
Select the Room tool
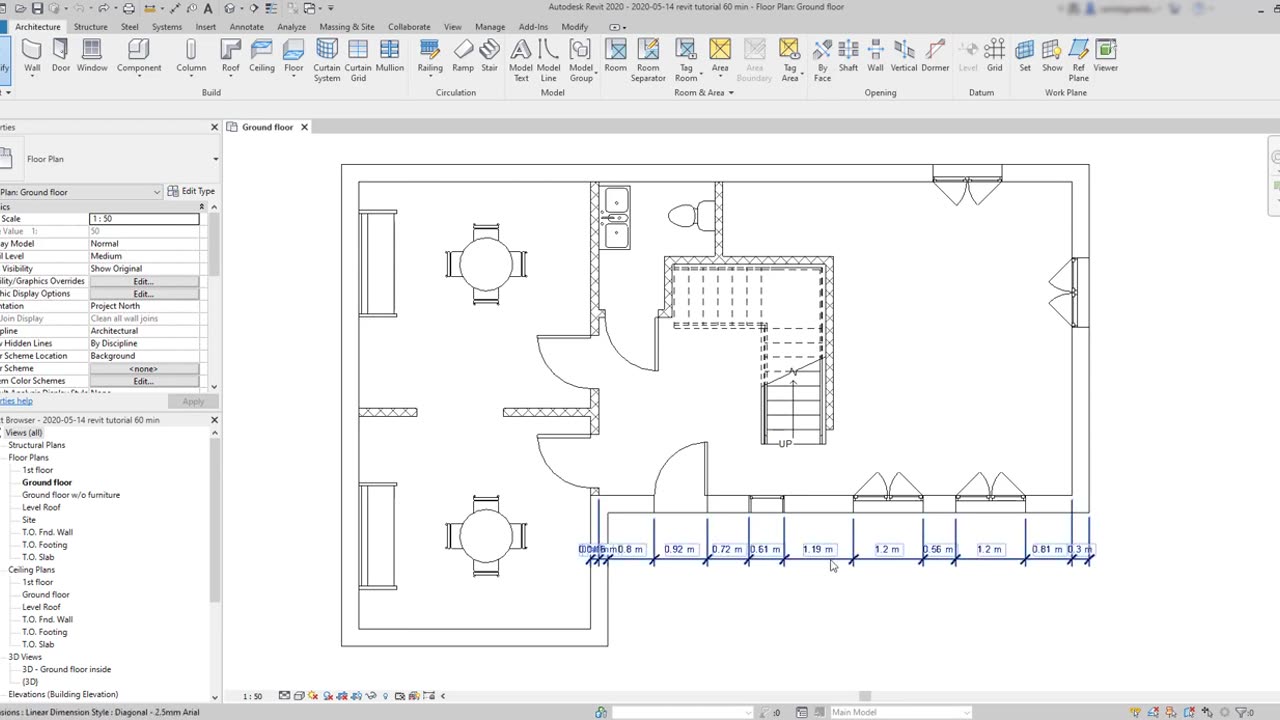[x=616, y=56]
